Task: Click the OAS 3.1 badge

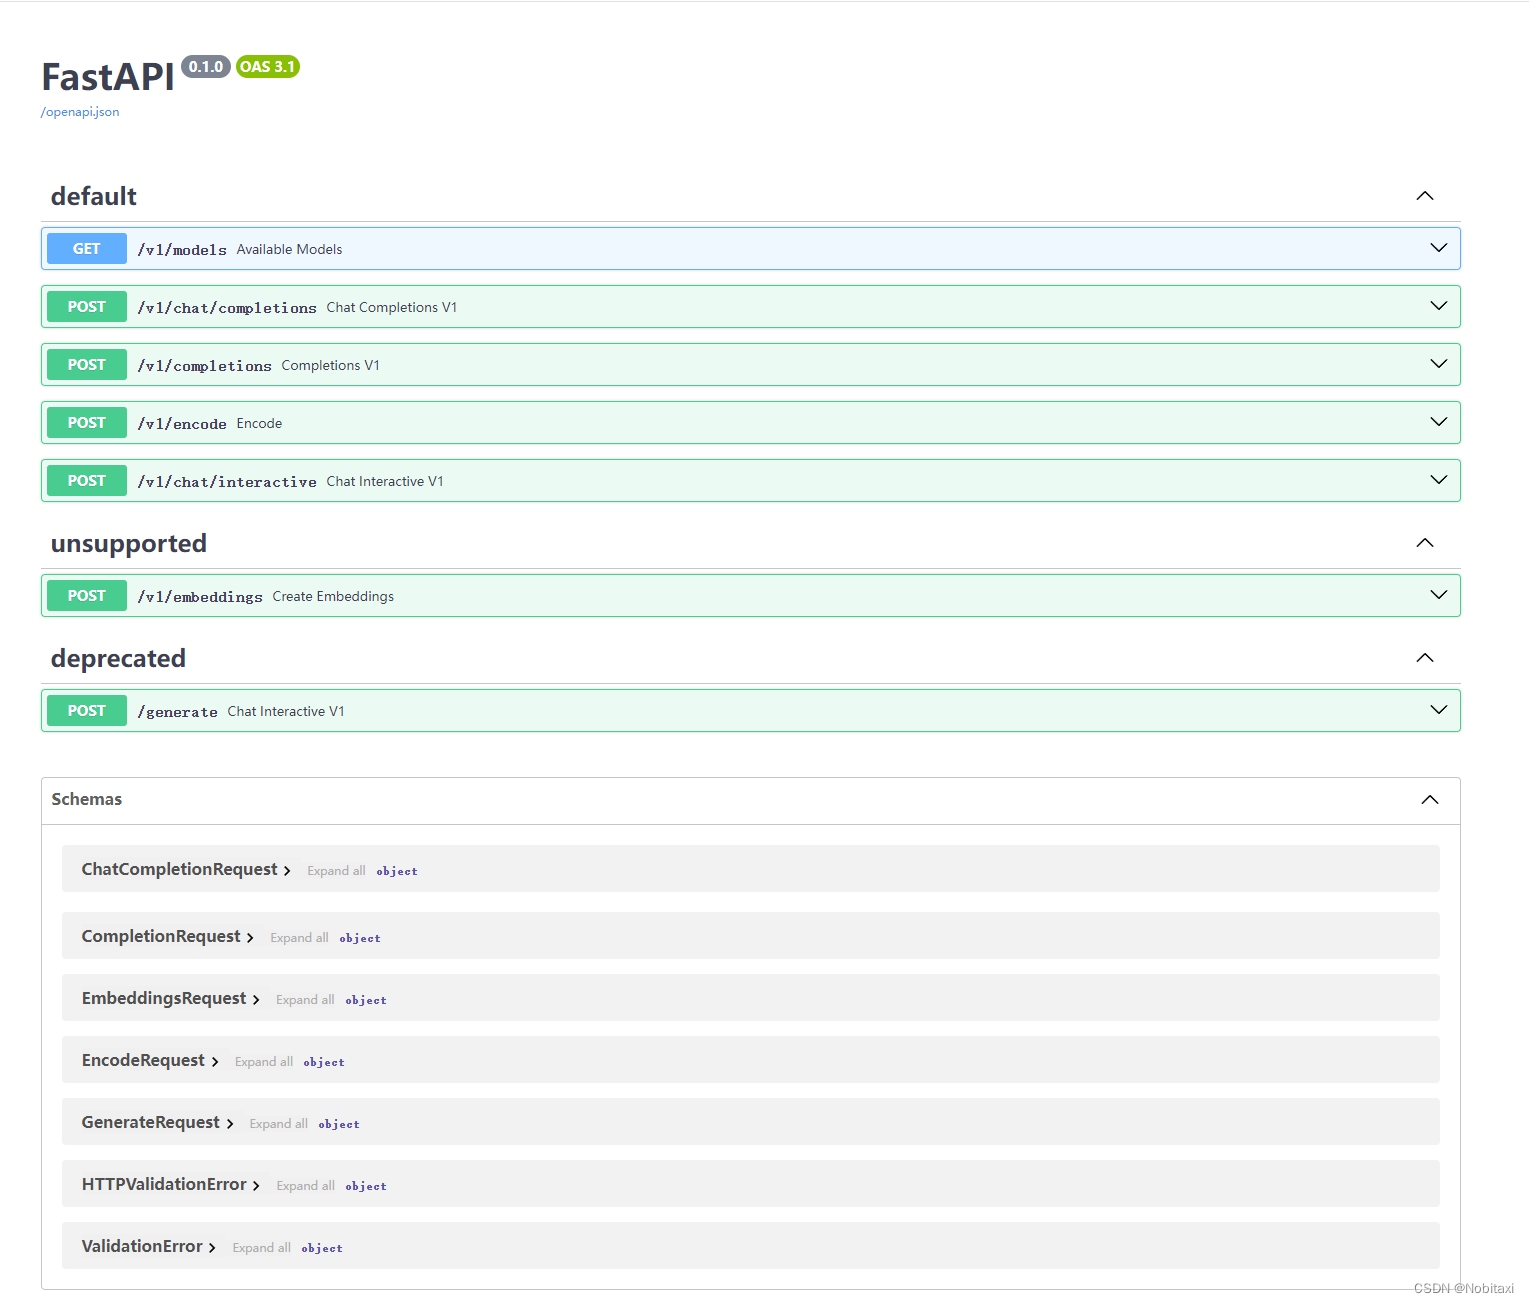Action: tap(268, 67)
